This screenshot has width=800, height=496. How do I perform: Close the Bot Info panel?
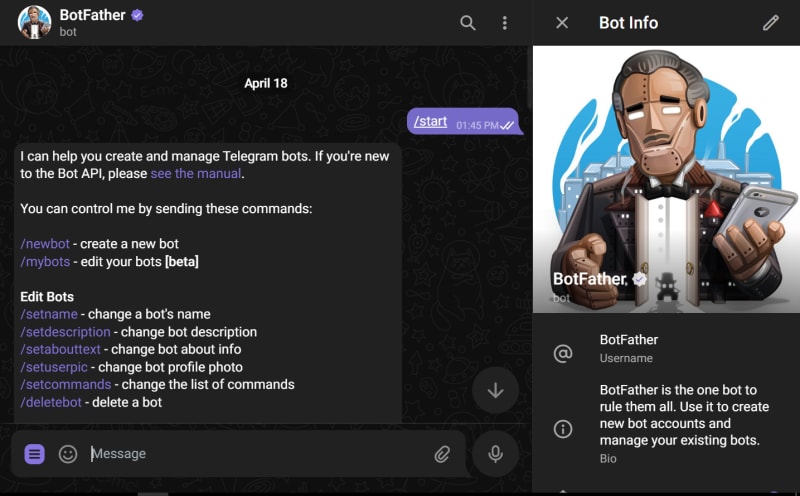click(x=562, y=23)
